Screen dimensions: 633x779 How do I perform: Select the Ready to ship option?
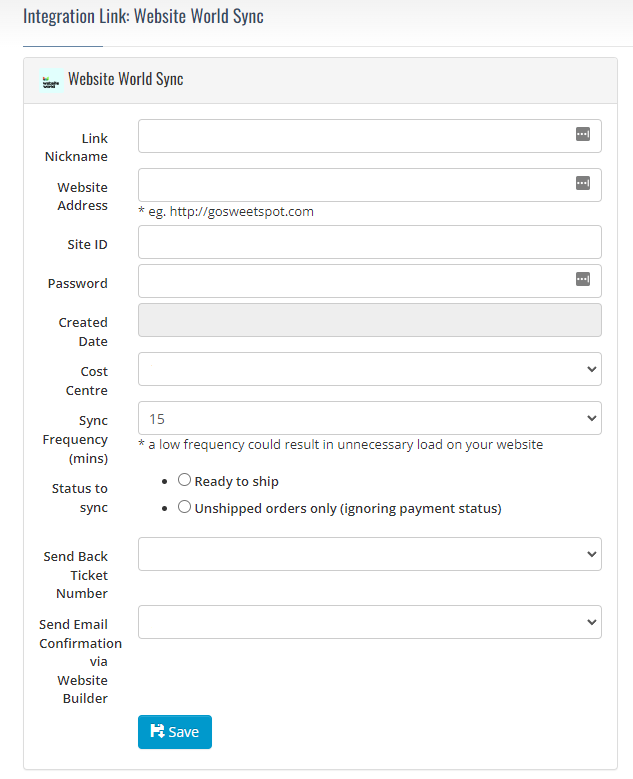pyautogui.click(x=184, y=480)
